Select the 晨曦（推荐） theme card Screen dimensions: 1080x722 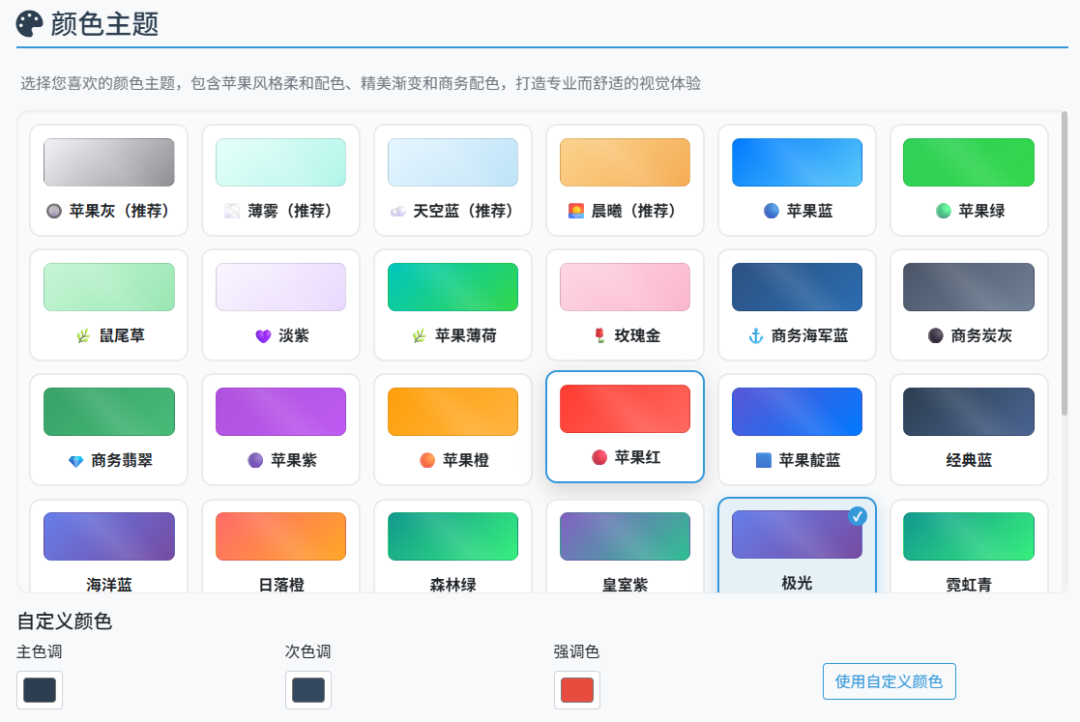(625, 180)
